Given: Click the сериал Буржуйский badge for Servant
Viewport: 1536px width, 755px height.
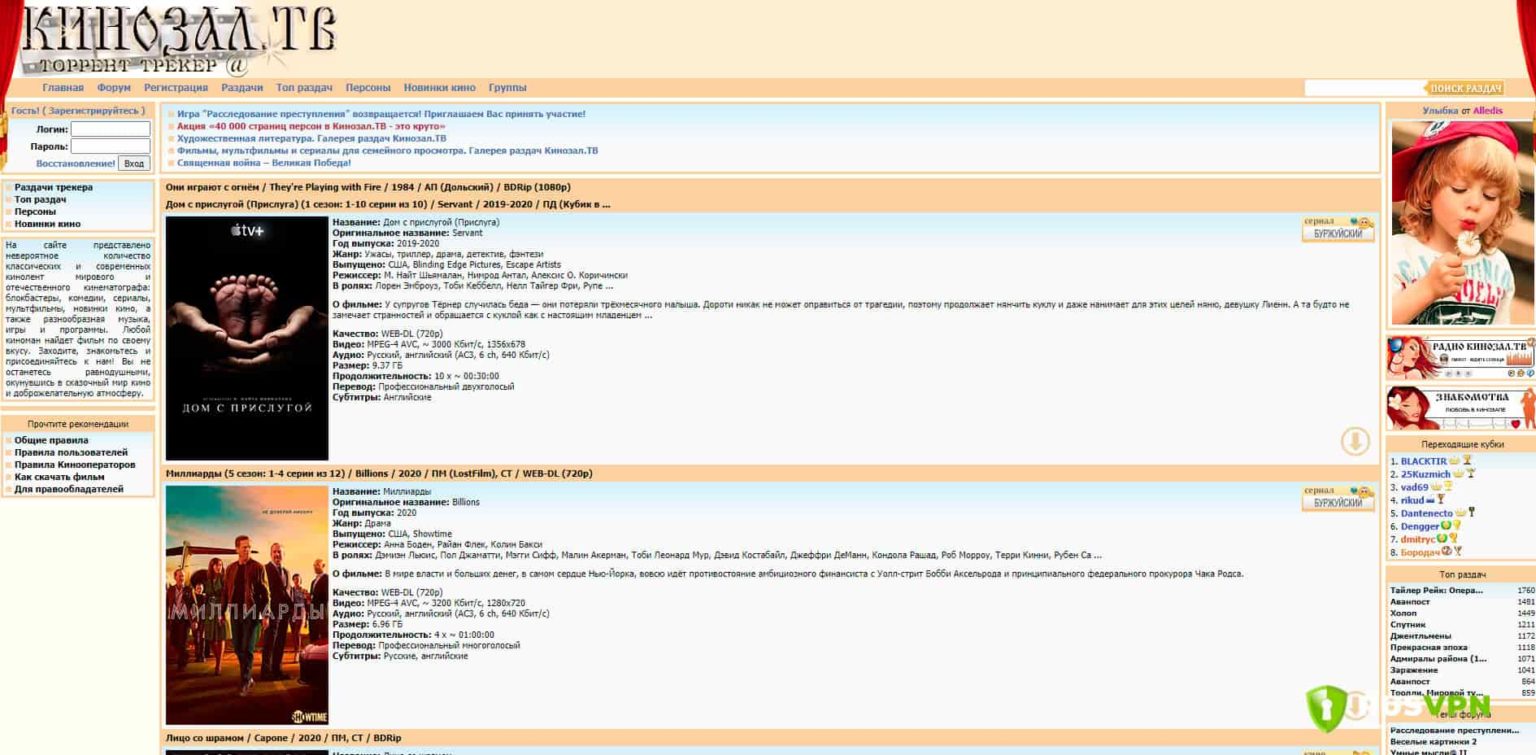Looking at the screenshot, I should pyautogui.click(x=1338, y=229).
